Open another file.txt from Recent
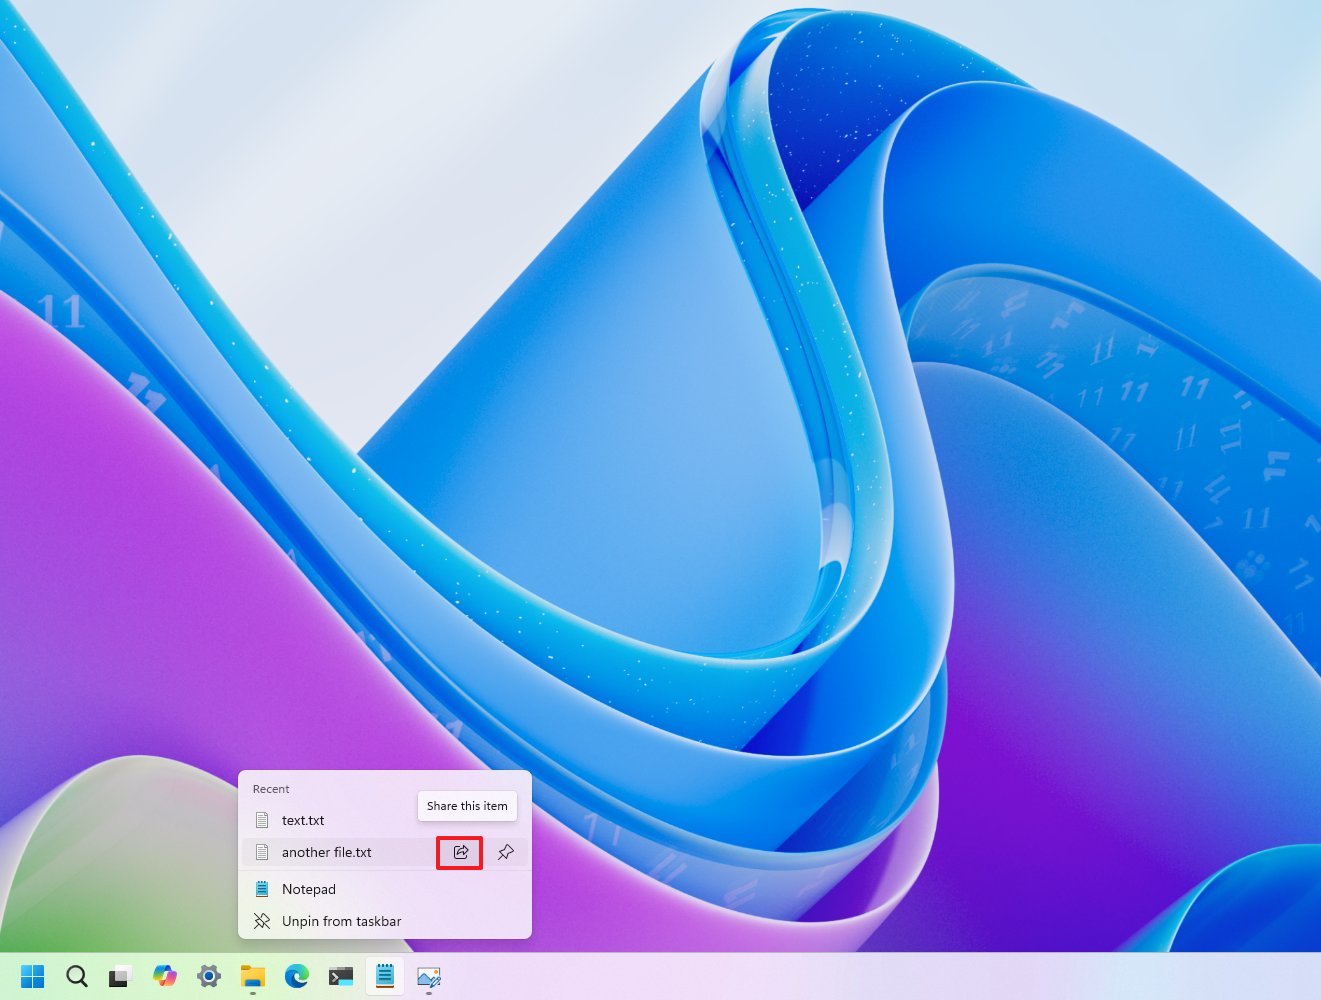 pos(327,852)
